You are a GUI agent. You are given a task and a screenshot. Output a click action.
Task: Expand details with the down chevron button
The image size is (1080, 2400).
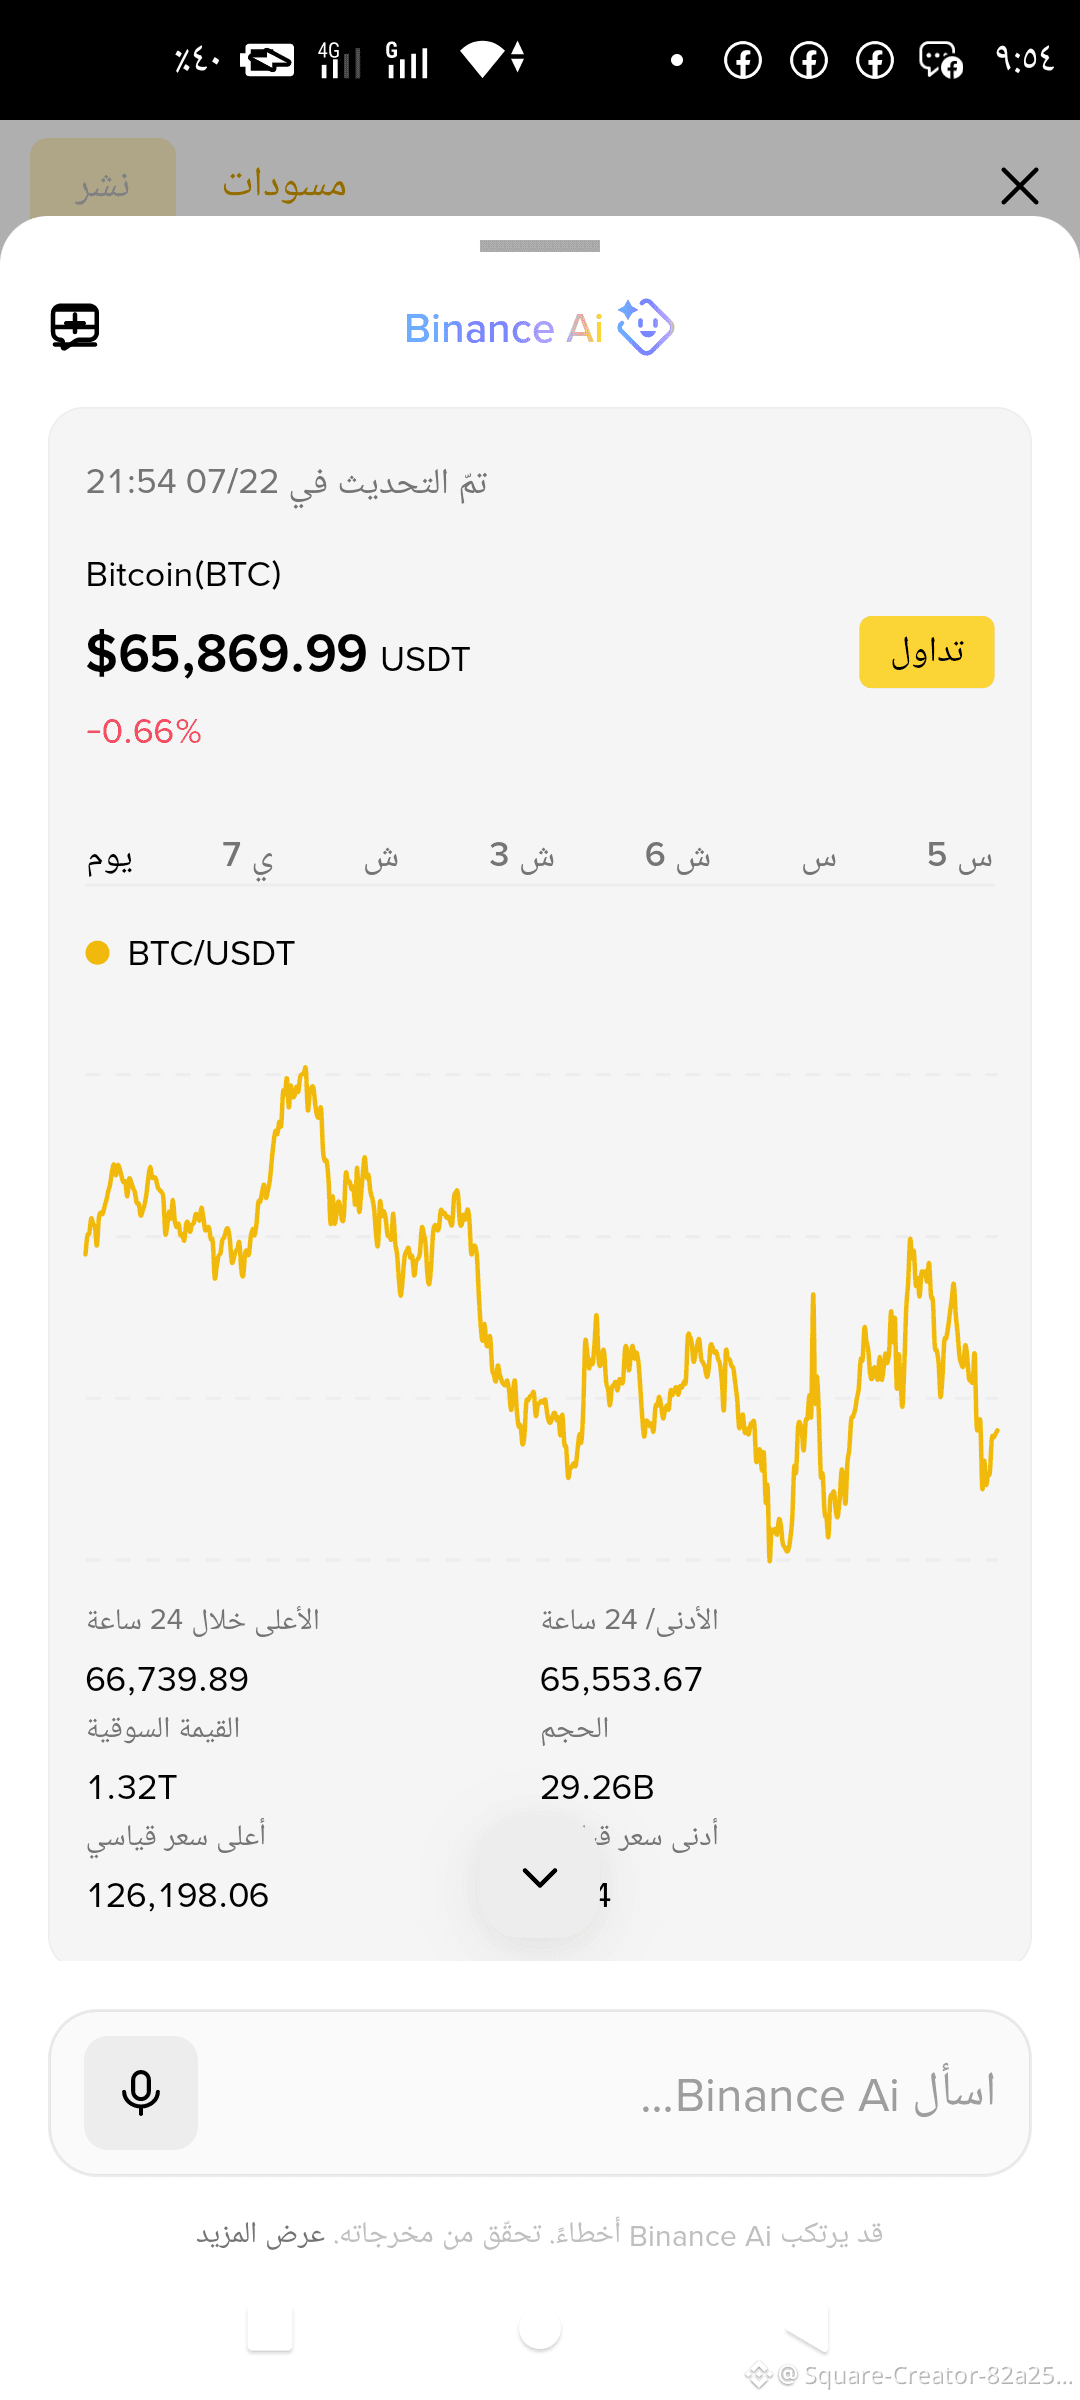pyautogui.click(x=540, y=1877)
